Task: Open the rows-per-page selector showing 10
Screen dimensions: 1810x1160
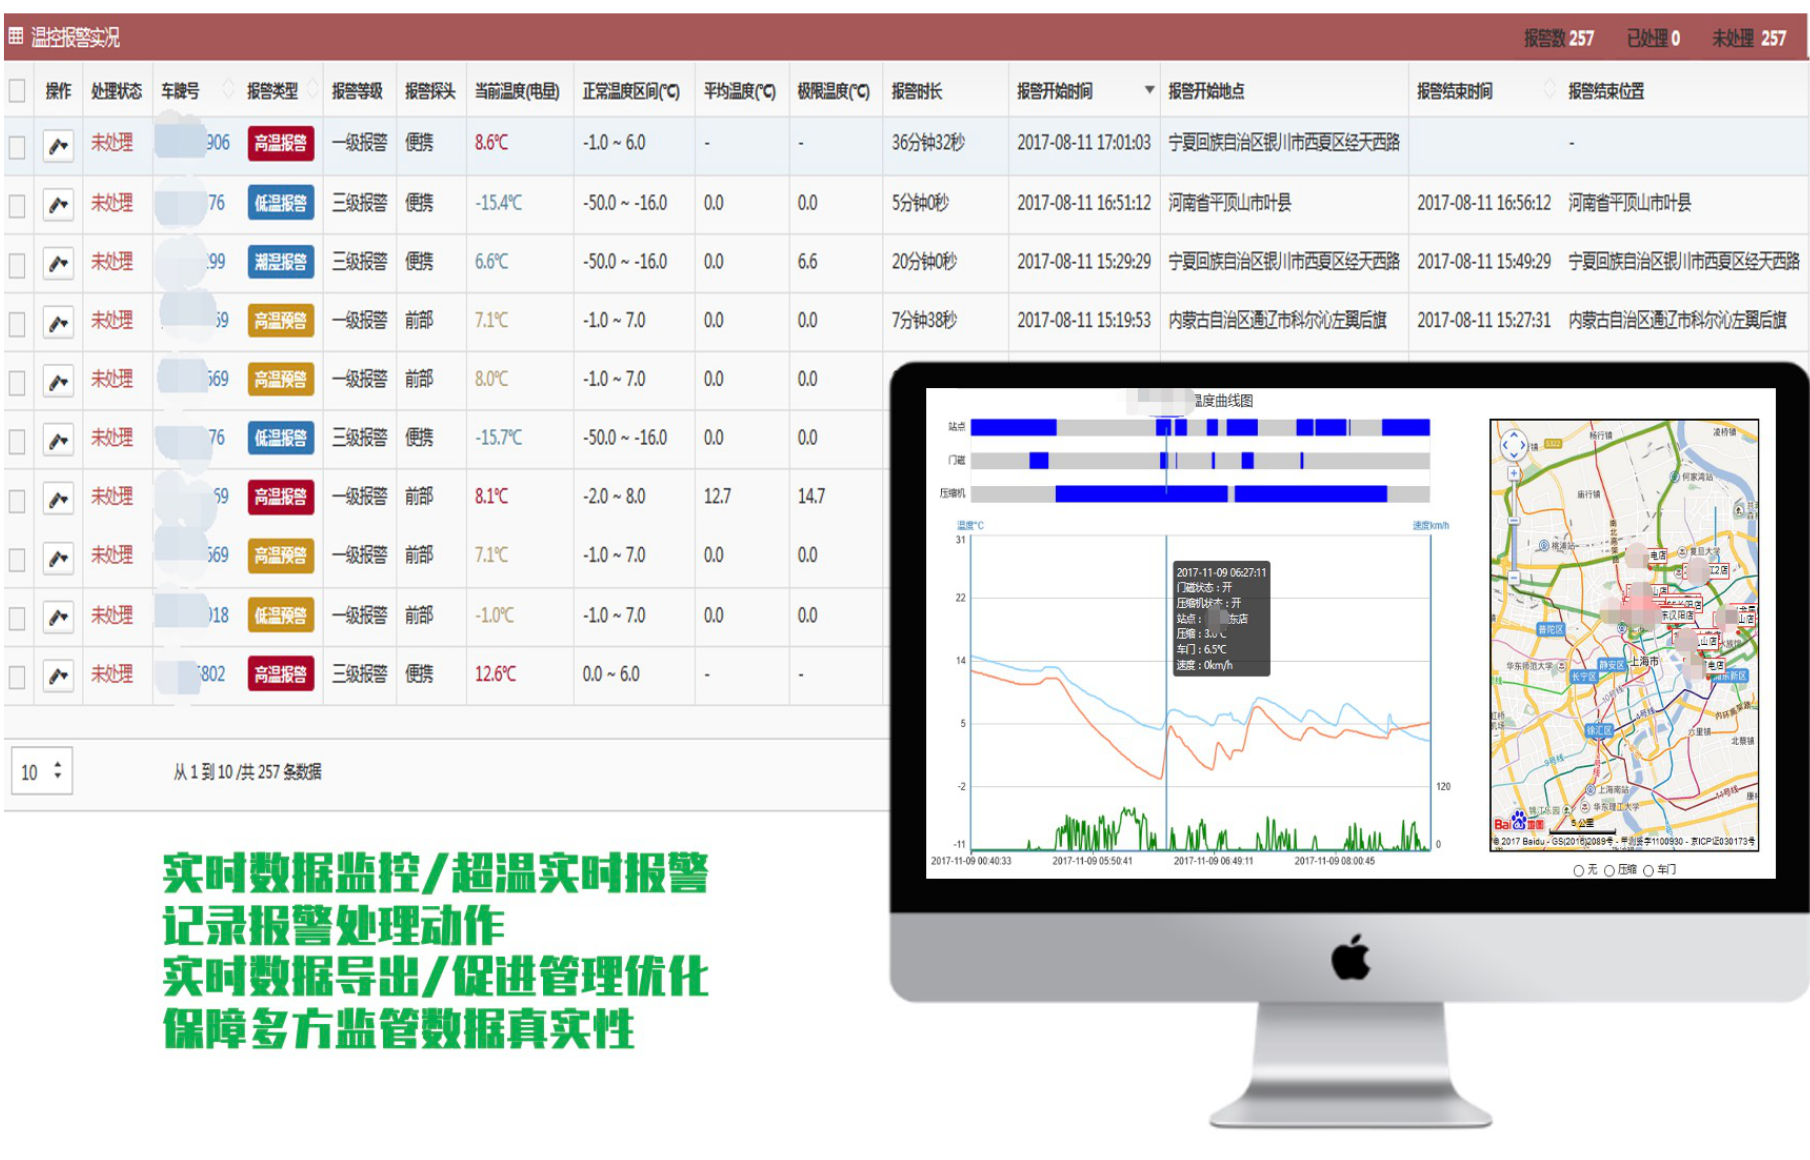Action: tap(41, 771)
